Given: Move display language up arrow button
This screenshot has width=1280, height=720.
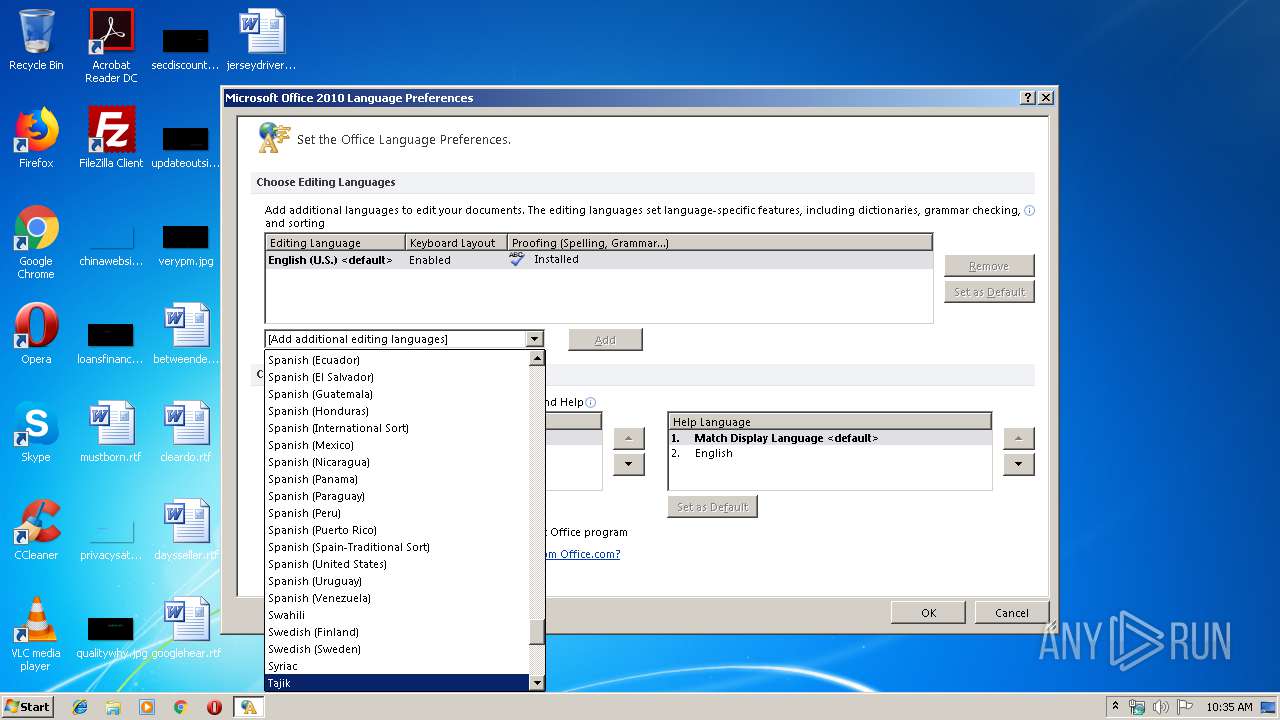Looking at the screenshot, I should click(628, 438).
